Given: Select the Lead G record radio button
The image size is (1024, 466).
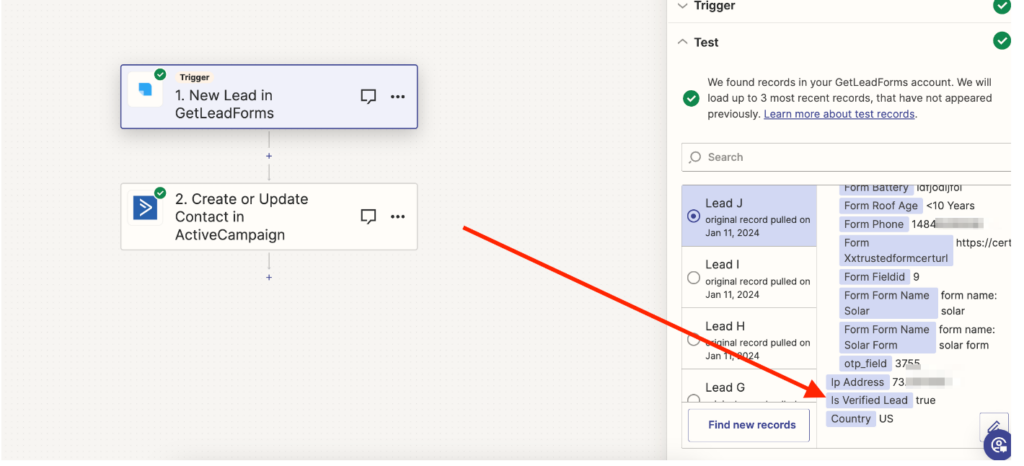Looking at the screenshot, I should coord(694,399).
